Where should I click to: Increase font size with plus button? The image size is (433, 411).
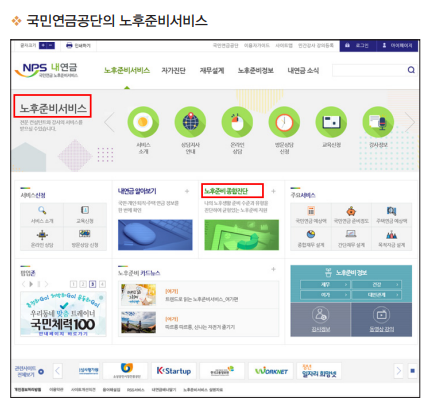[43, 45]
